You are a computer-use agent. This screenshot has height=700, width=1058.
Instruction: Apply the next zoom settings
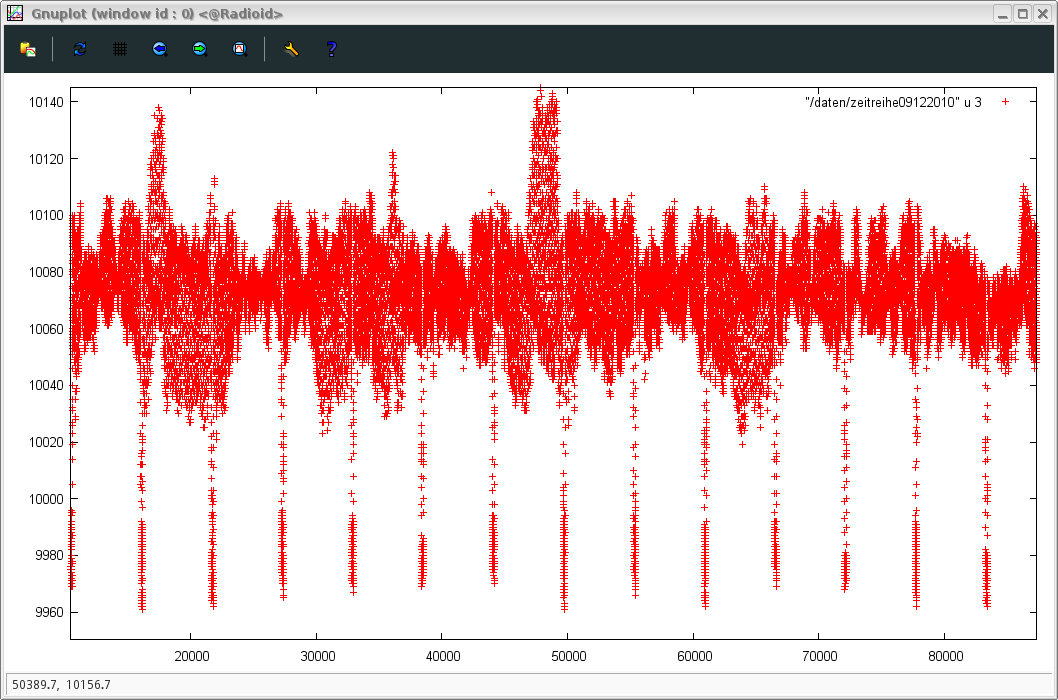click(199, 49)
